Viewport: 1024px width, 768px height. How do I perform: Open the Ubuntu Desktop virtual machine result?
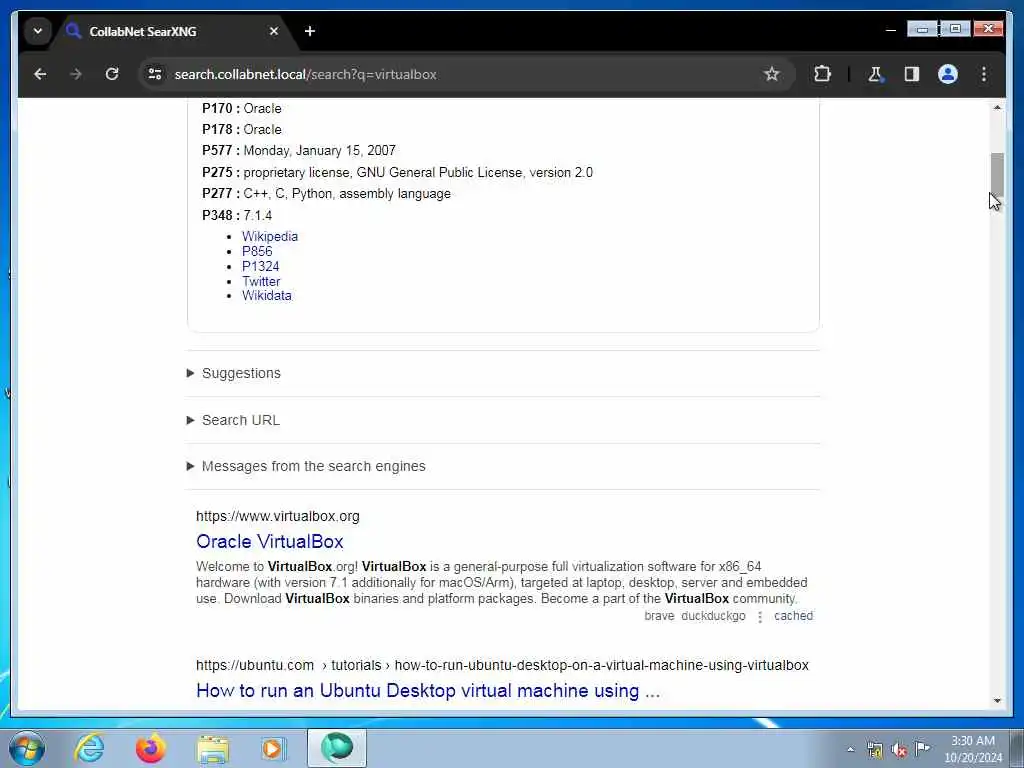[428, 691]
